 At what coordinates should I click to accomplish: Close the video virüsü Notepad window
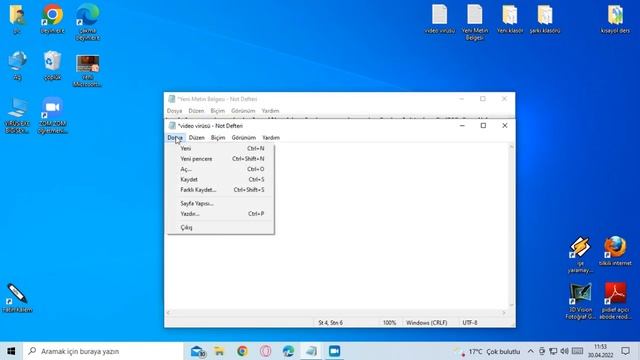505,126
